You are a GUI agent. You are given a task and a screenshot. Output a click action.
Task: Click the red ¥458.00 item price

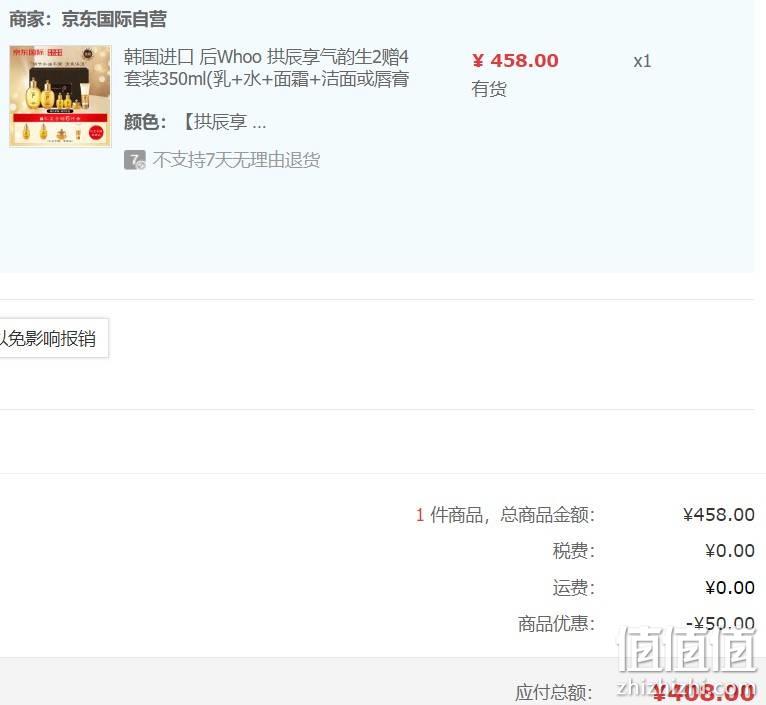pos(515,61)
